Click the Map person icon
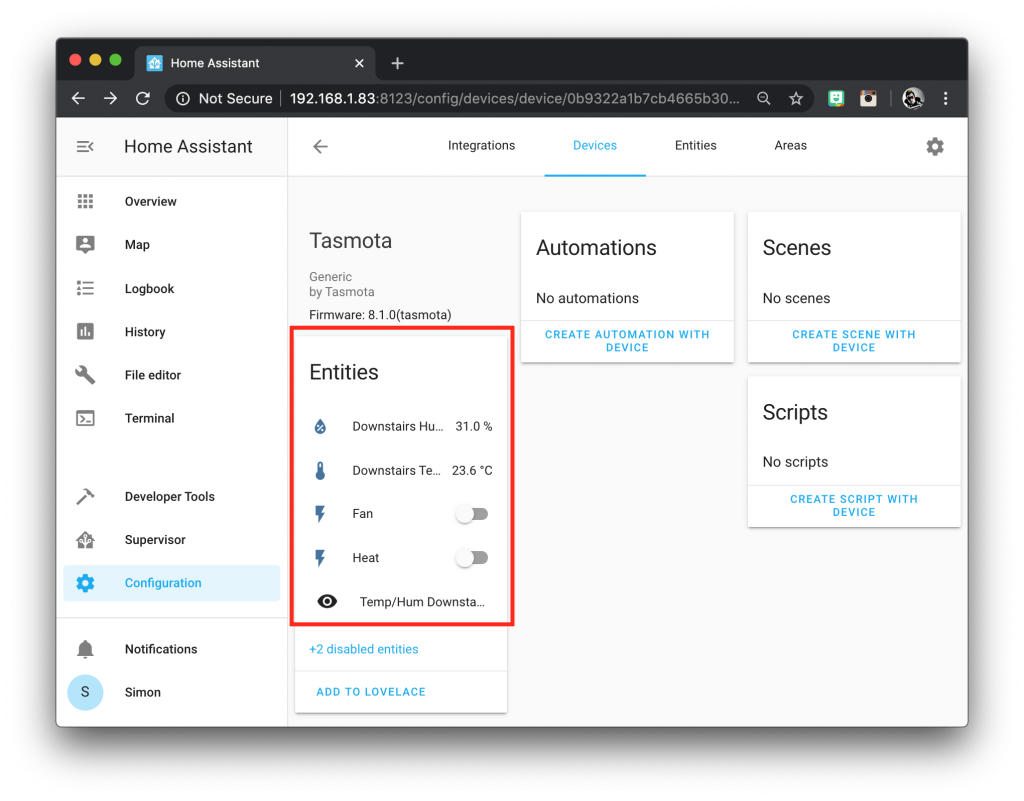This screenshot has width=1024, height=801. [85, 244]
